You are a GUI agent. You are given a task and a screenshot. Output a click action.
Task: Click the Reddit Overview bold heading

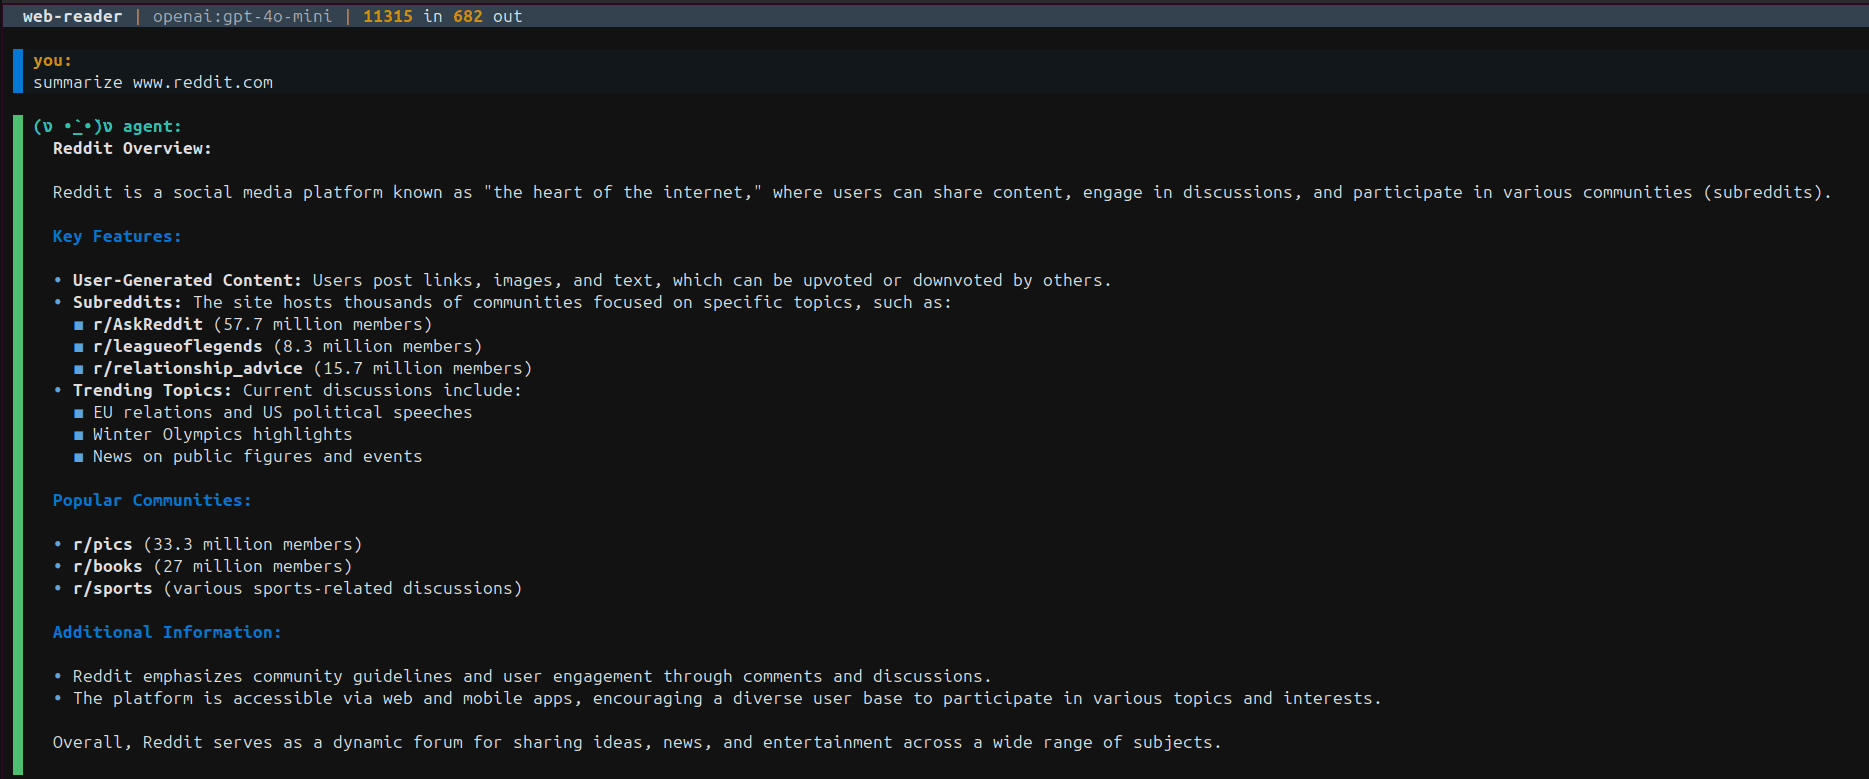coord(132,149)
